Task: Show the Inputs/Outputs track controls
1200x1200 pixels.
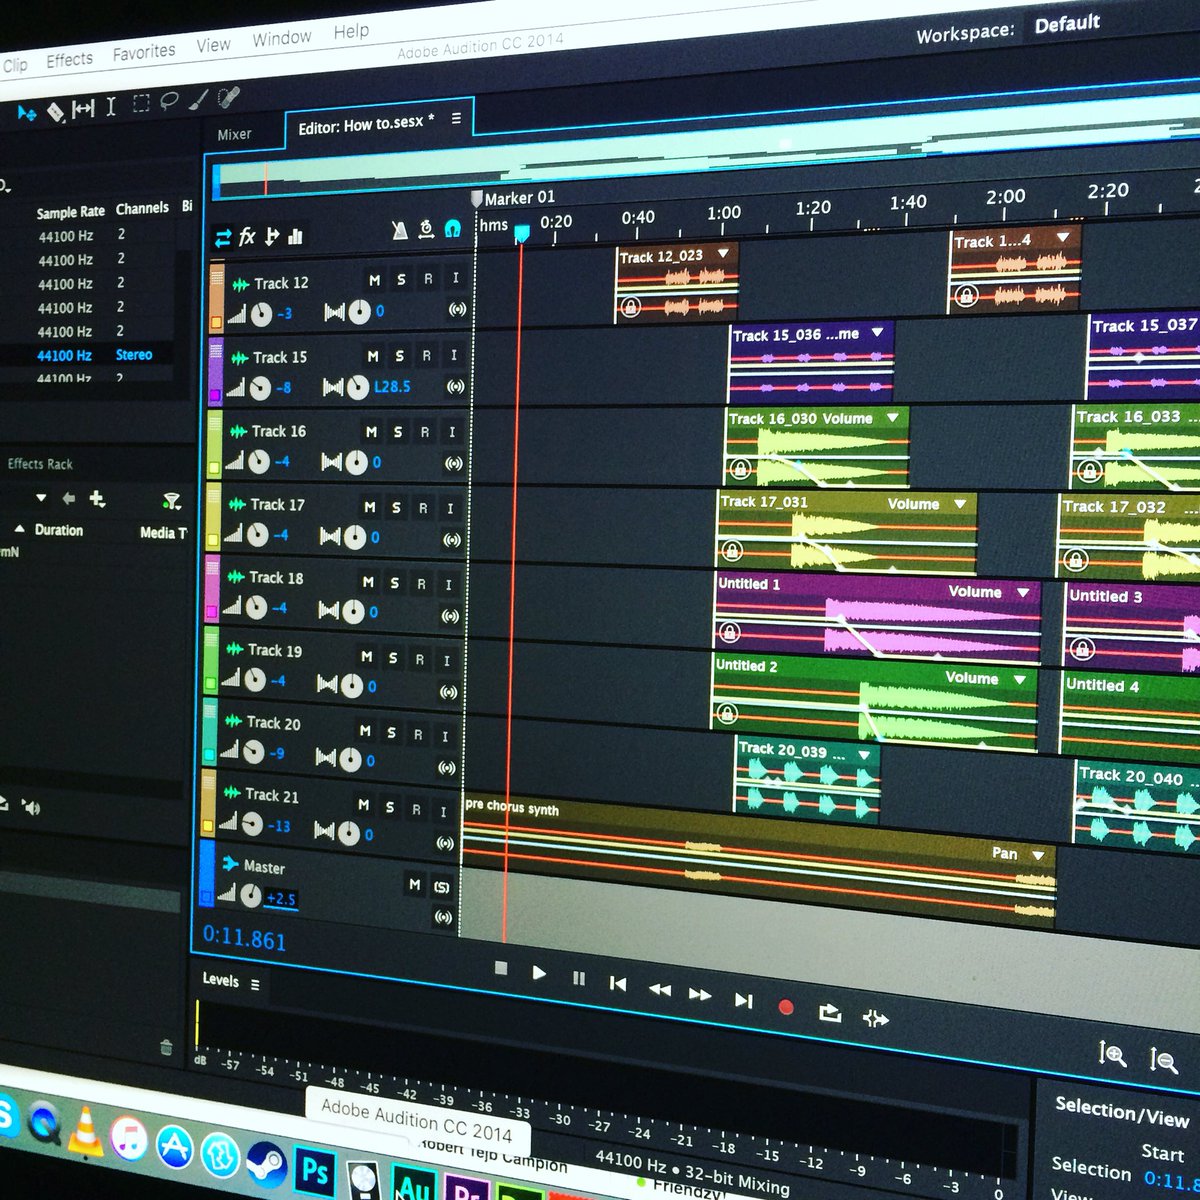Action: [223, 237]
